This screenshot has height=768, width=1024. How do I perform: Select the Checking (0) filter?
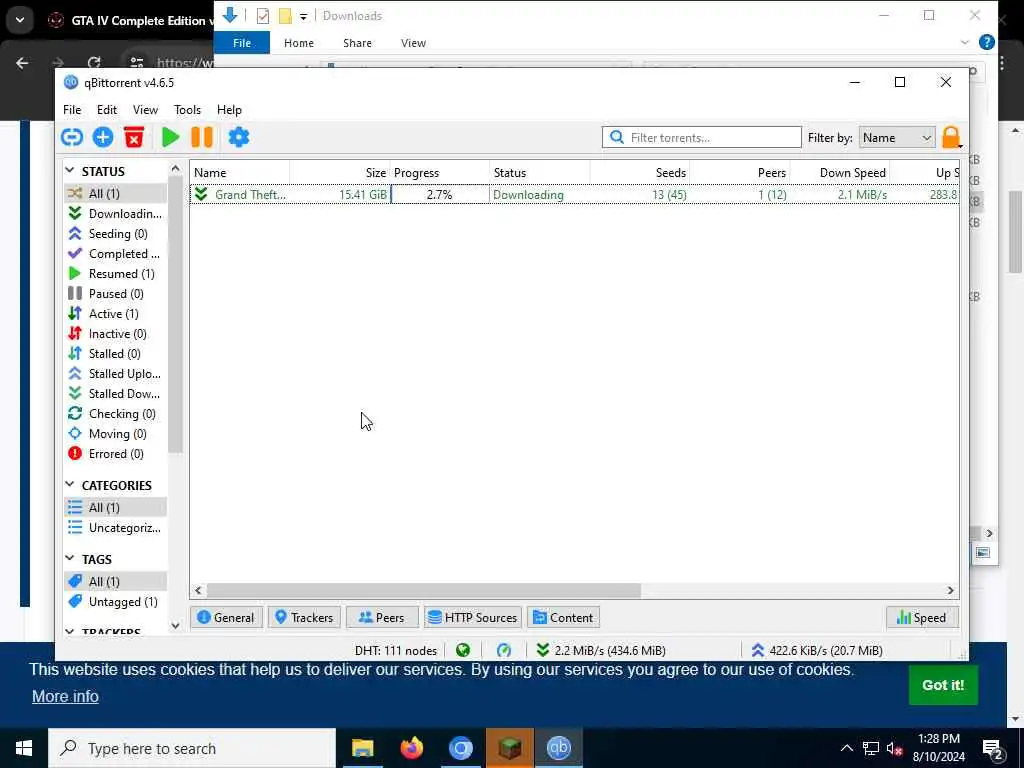tap(116, 414)
